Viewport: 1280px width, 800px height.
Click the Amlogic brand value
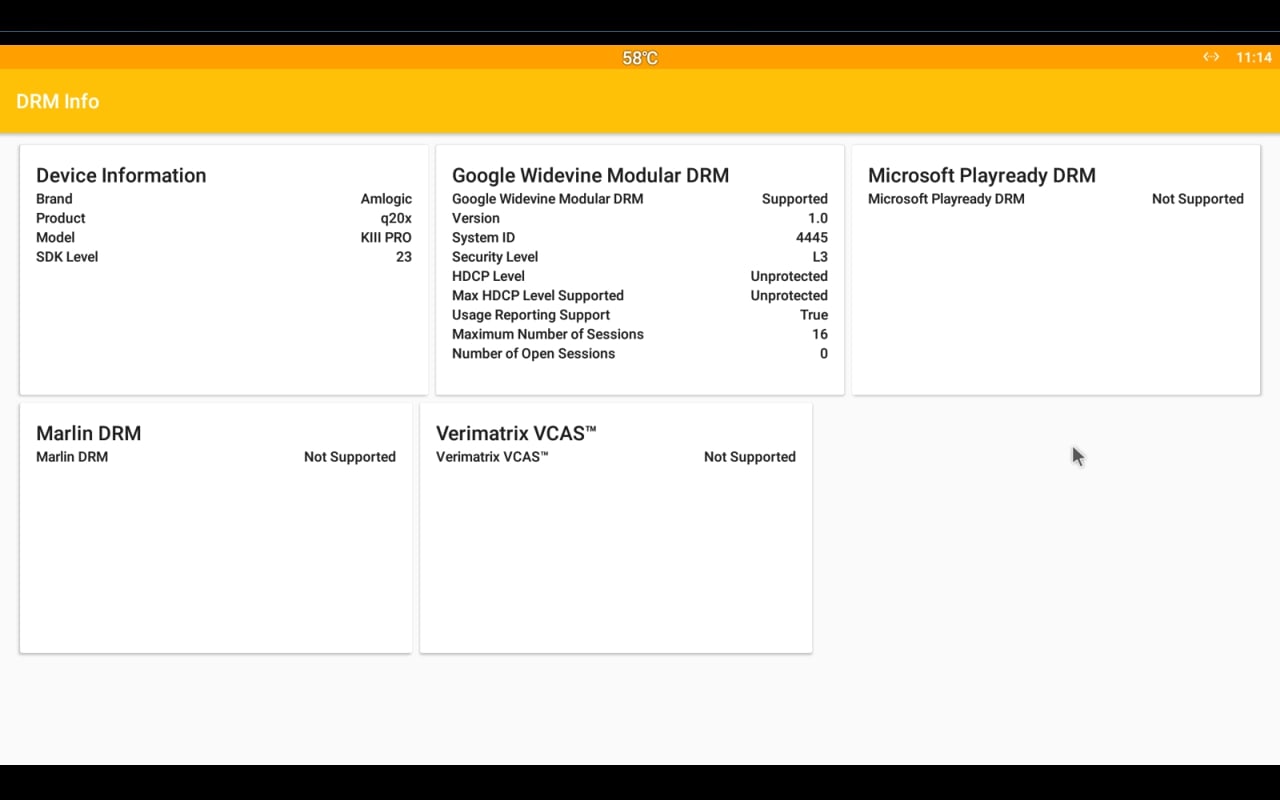pos(386,198)
